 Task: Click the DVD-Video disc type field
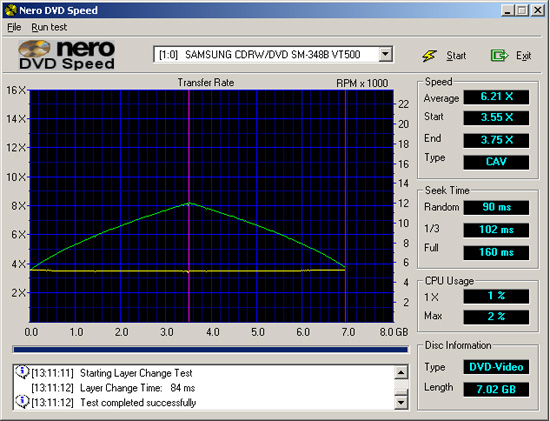point(496,367)
